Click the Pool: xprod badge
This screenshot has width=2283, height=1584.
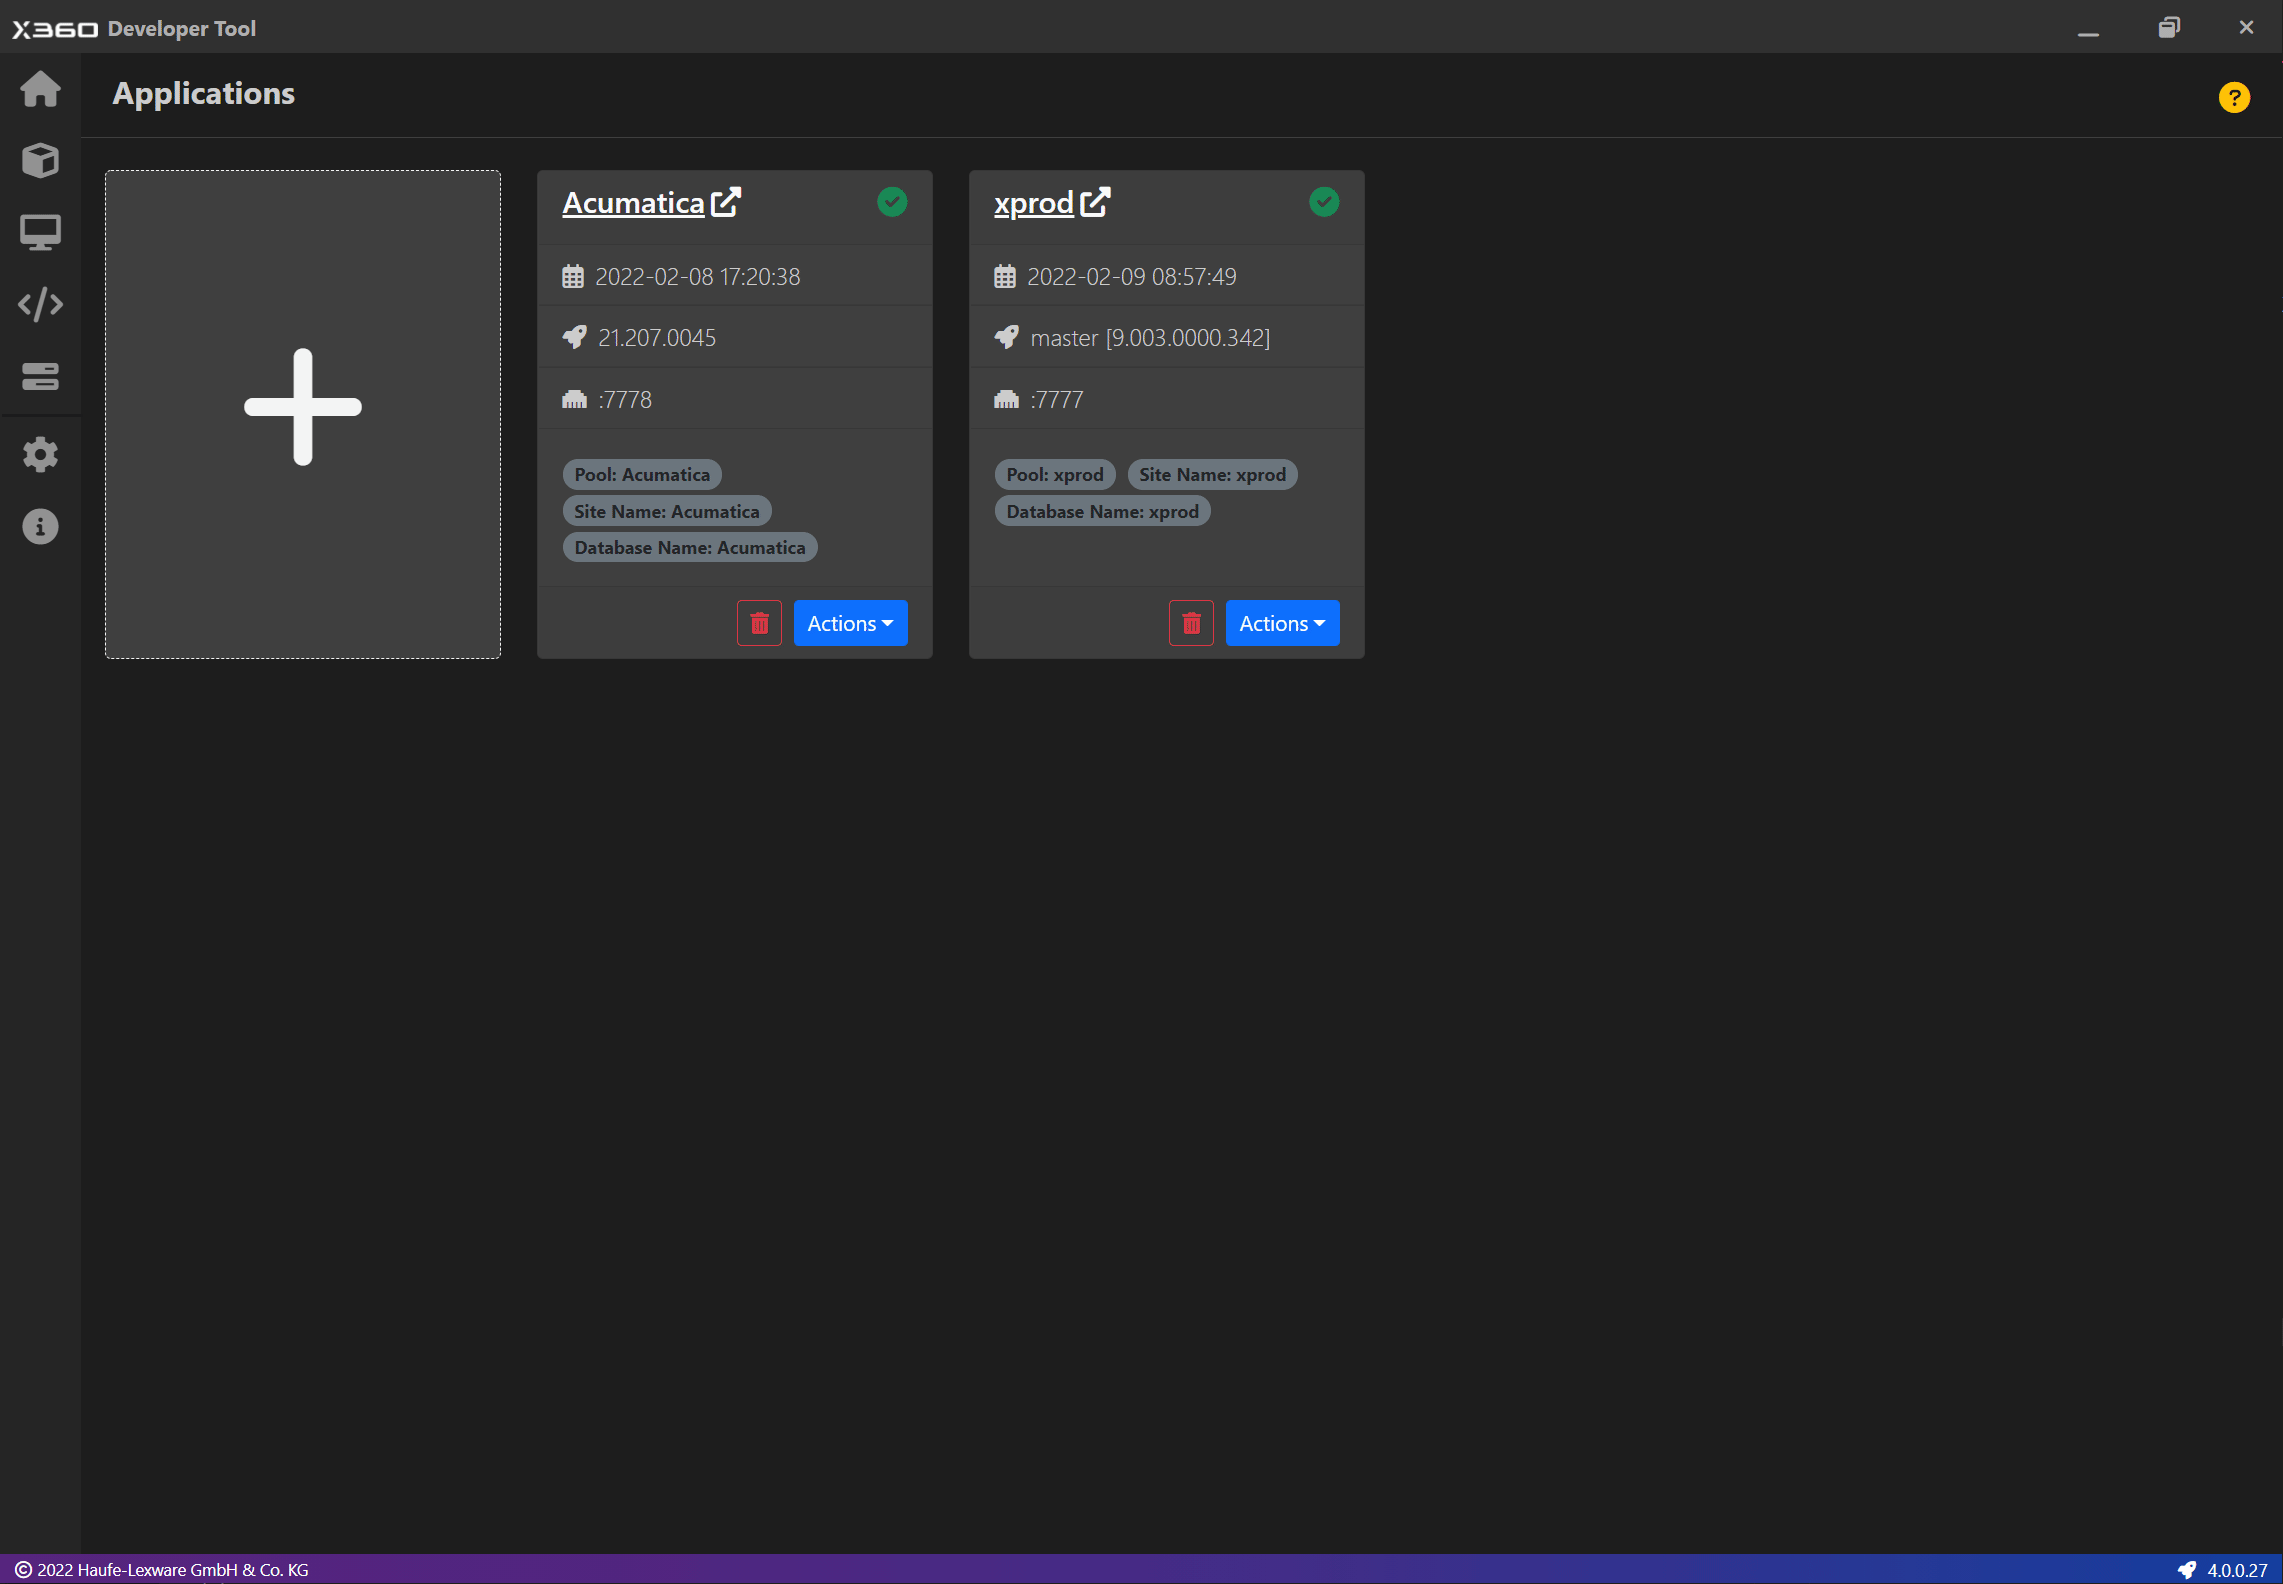pyautogui.click(x=1055, y=475)
